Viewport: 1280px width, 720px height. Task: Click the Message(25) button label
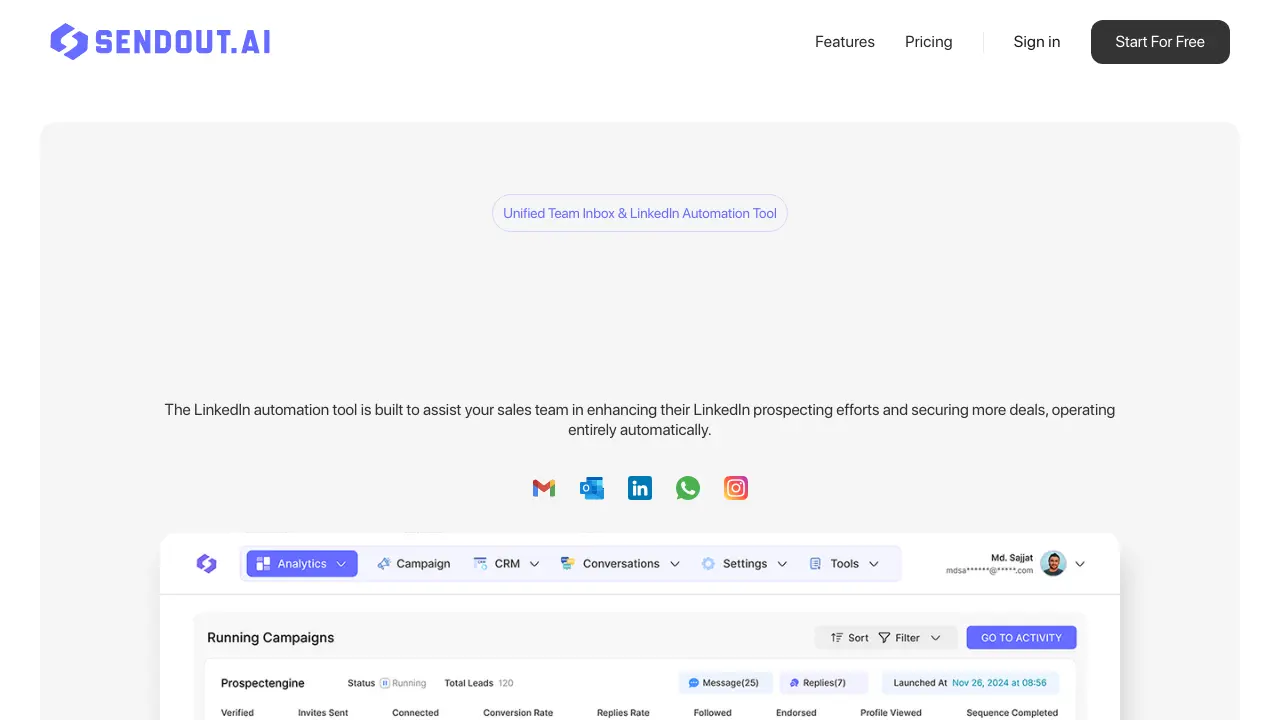[x=731, y=683]
